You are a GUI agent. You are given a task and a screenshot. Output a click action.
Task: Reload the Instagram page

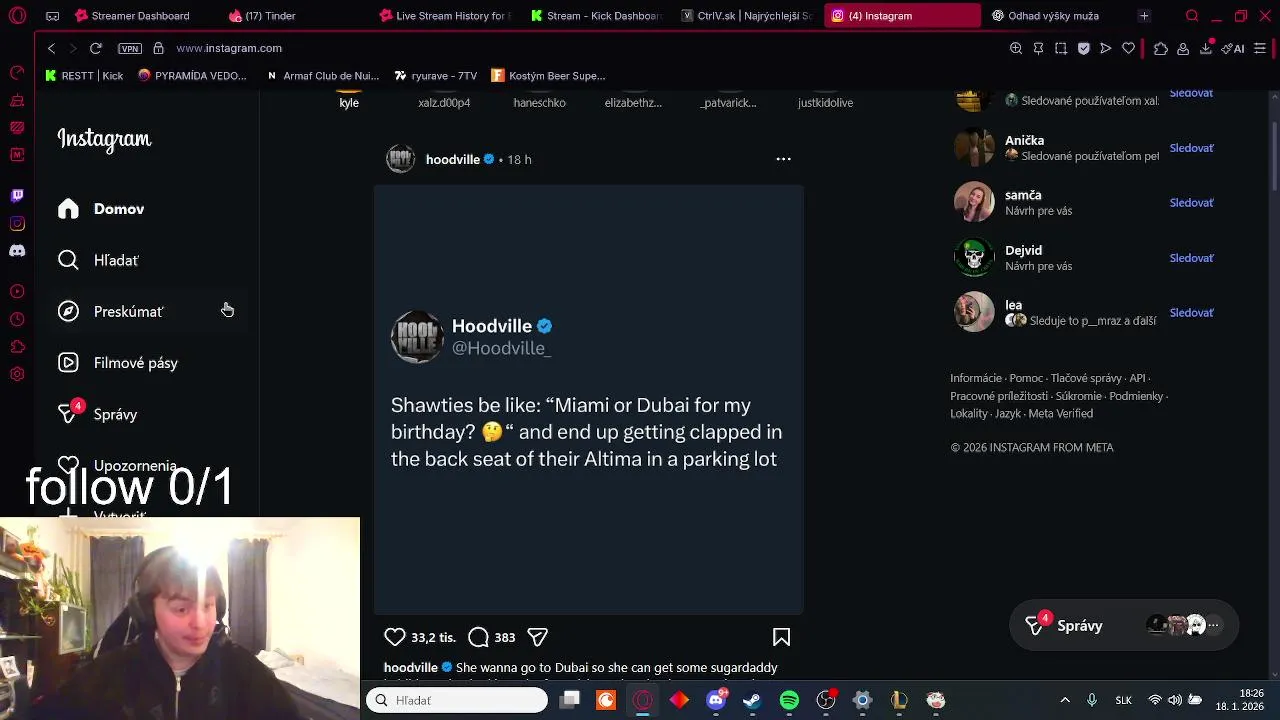[95, 48]
